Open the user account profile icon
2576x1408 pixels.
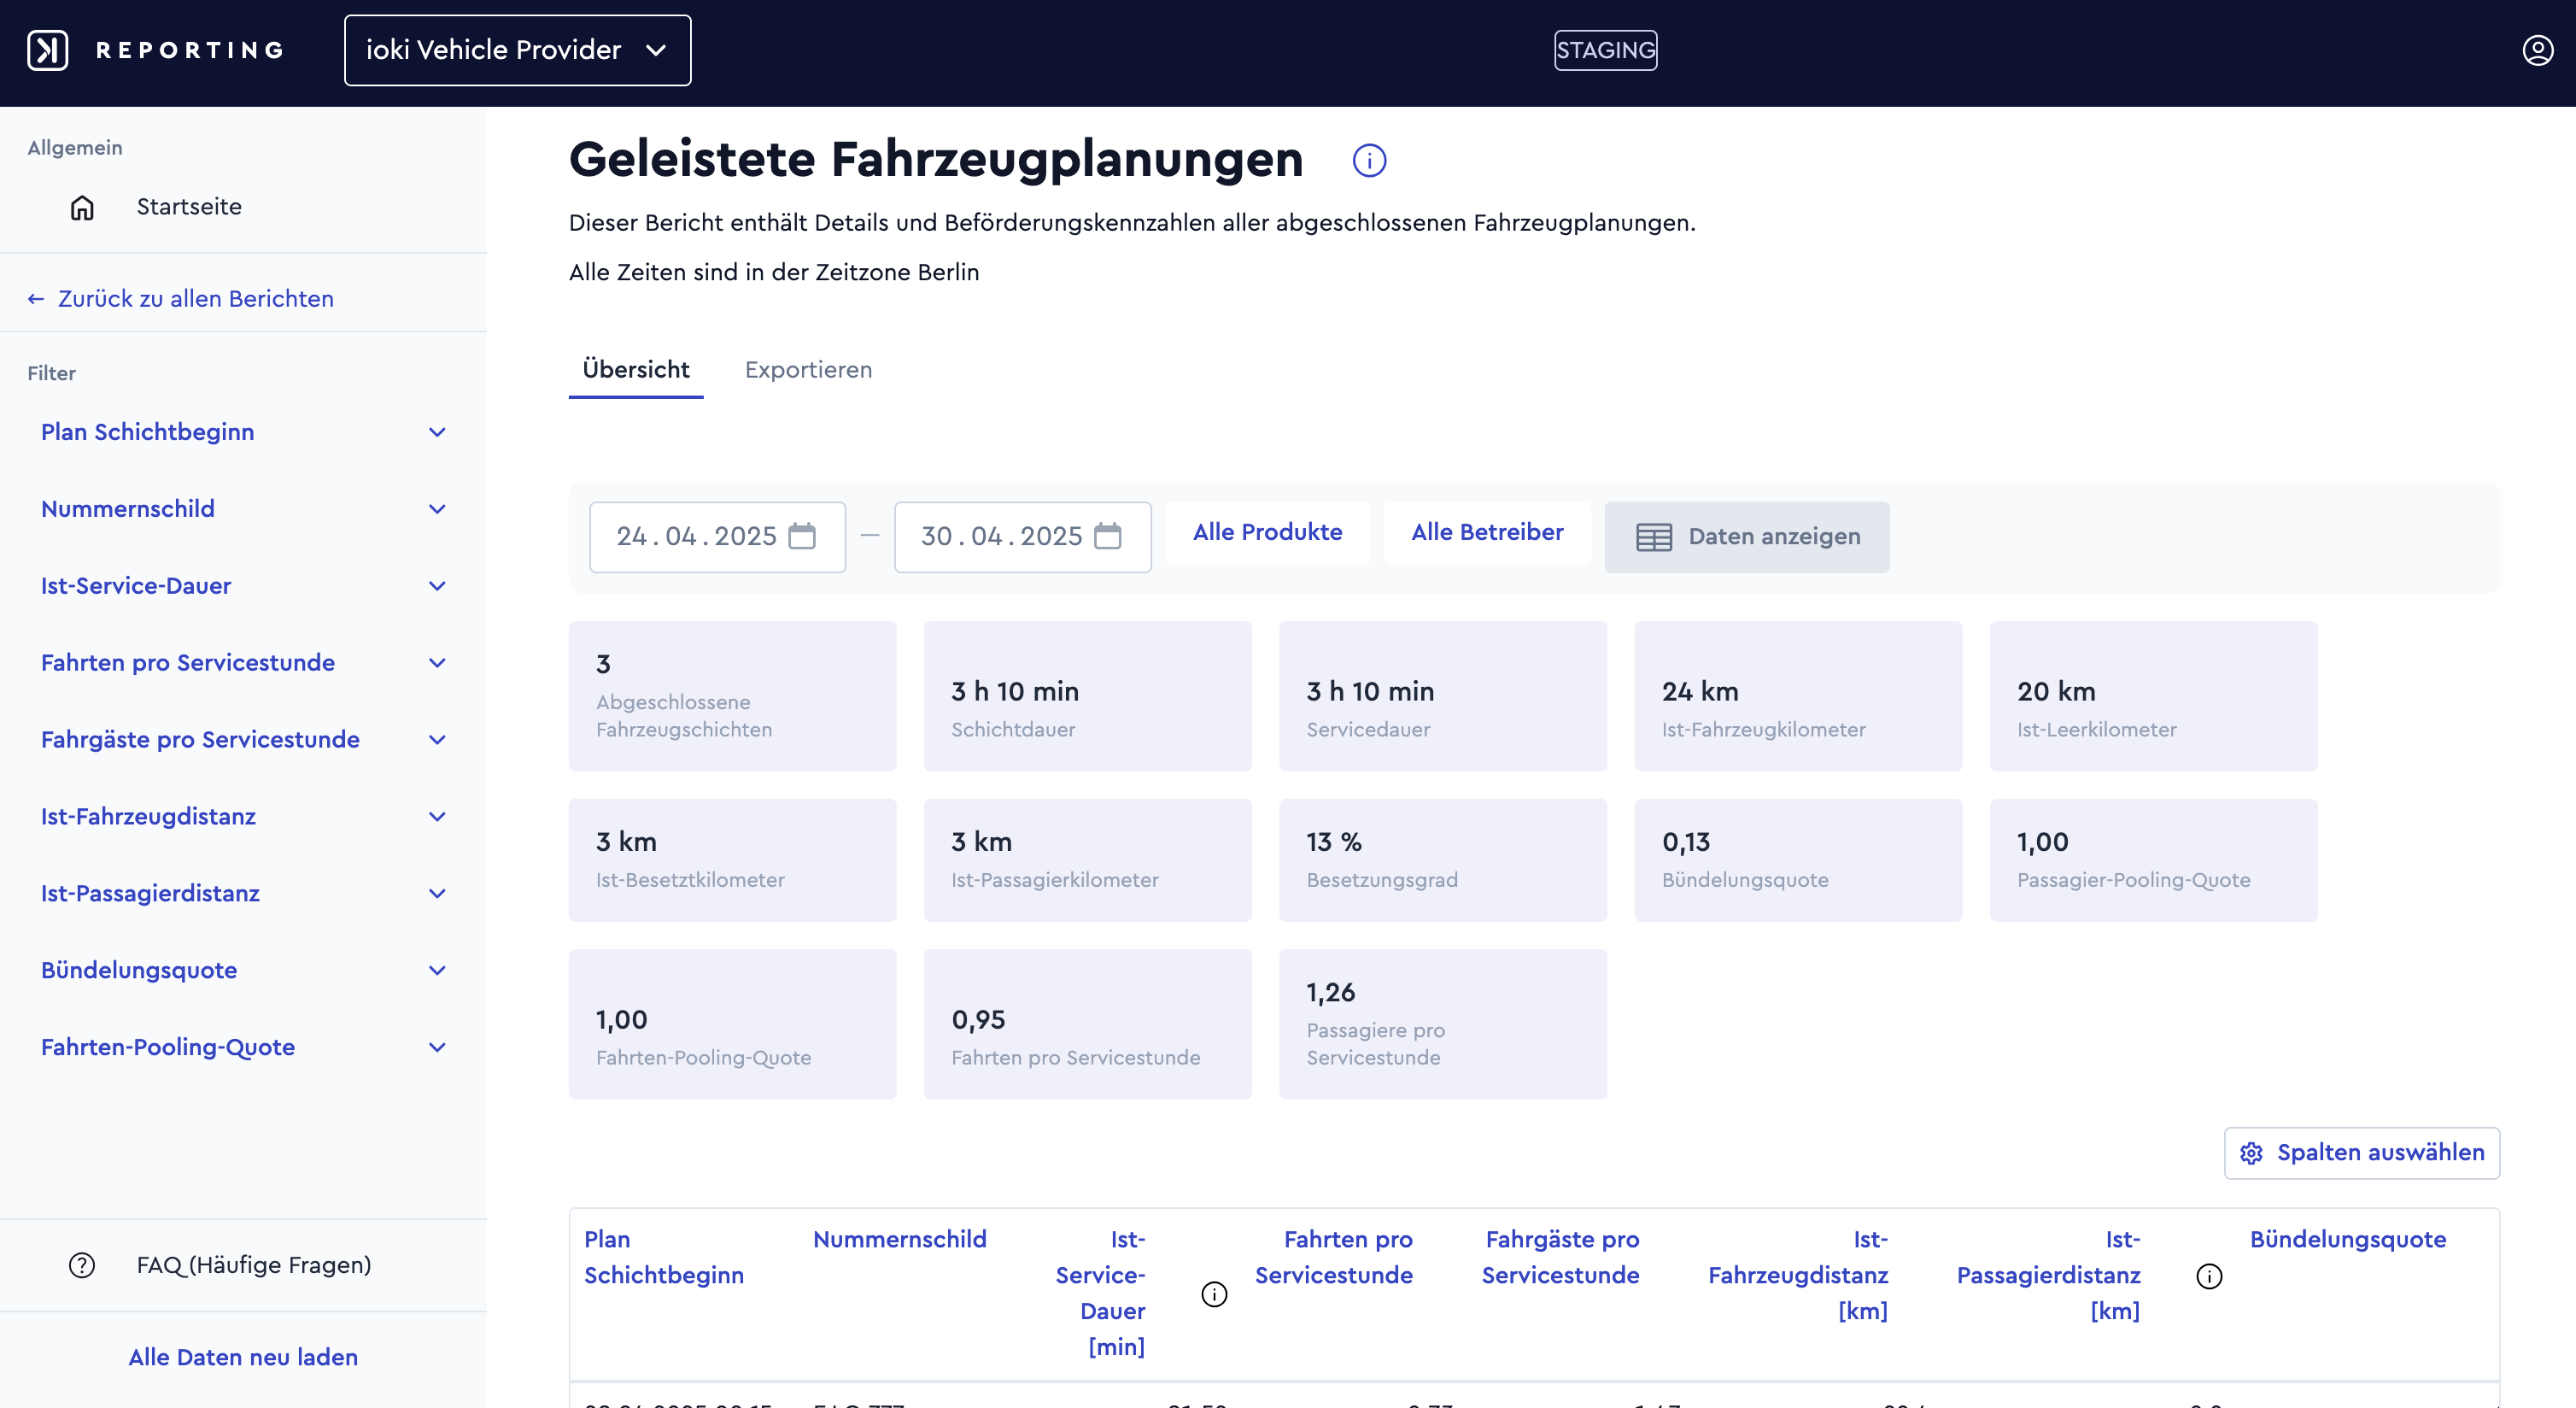[x=2537, y=50]
